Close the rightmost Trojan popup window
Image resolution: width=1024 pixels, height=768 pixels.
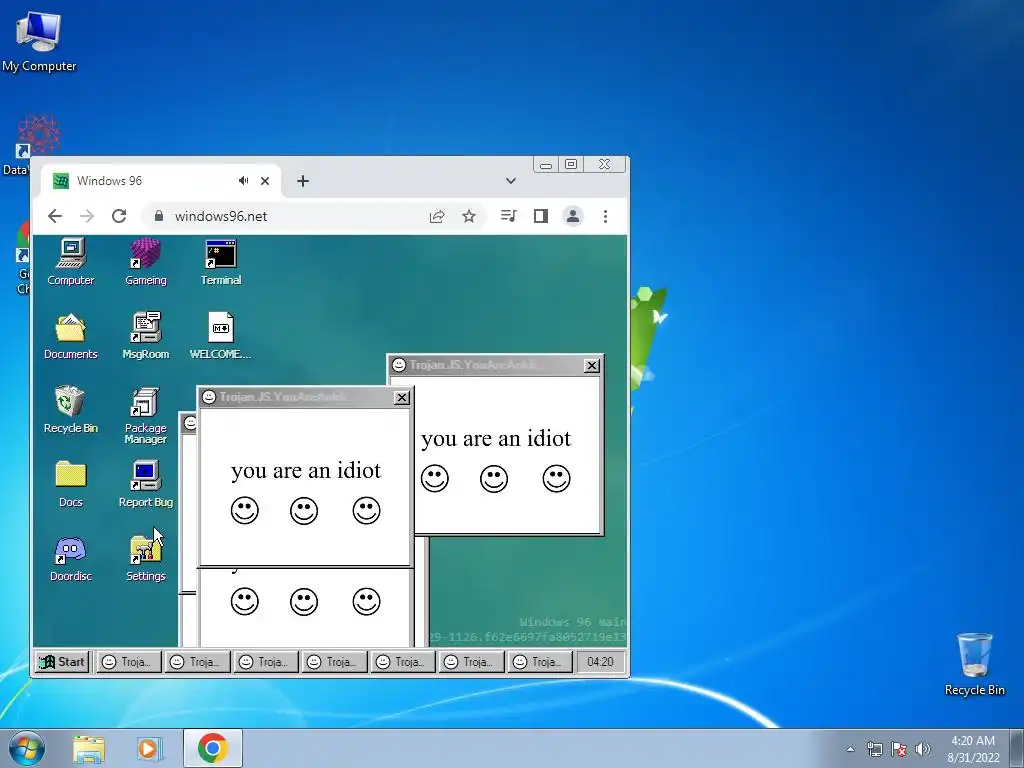[592, 366]
